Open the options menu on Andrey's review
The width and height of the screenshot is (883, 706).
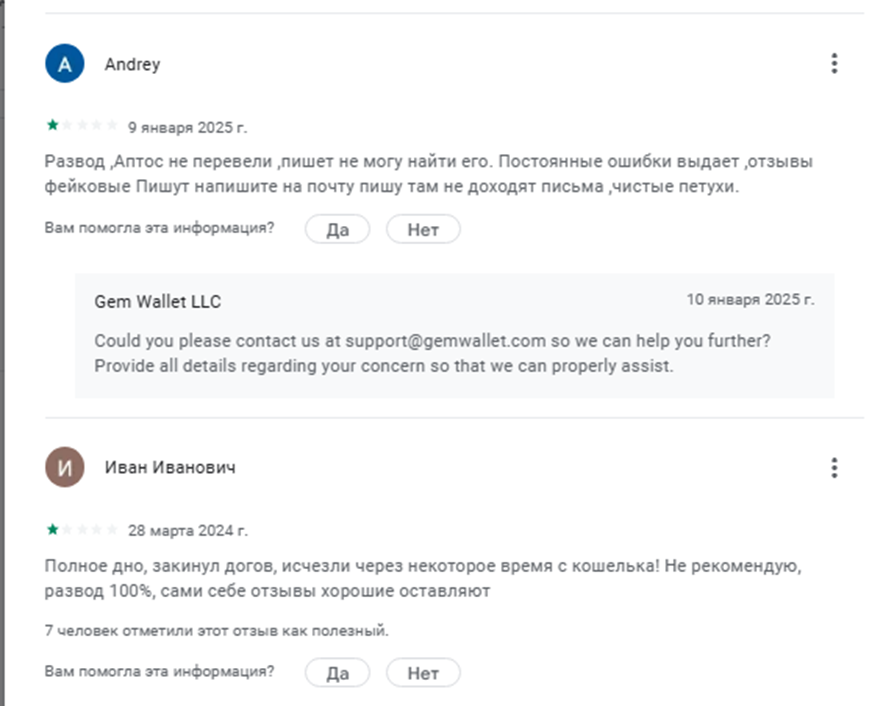[834, 64]
